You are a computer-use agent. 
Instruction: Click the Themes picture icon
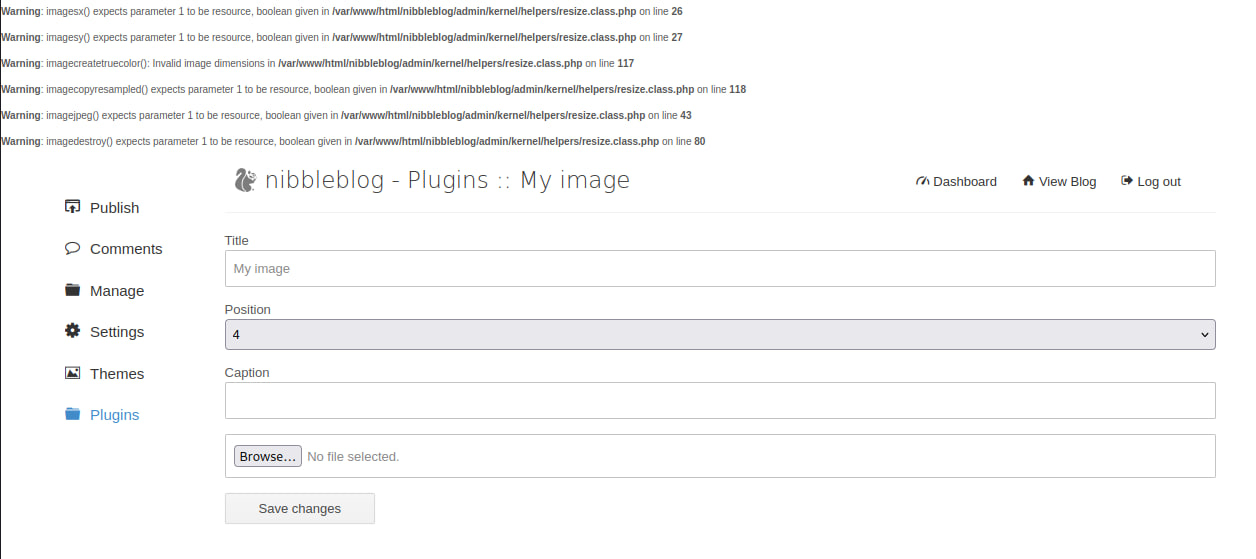(x=72, y=373)
